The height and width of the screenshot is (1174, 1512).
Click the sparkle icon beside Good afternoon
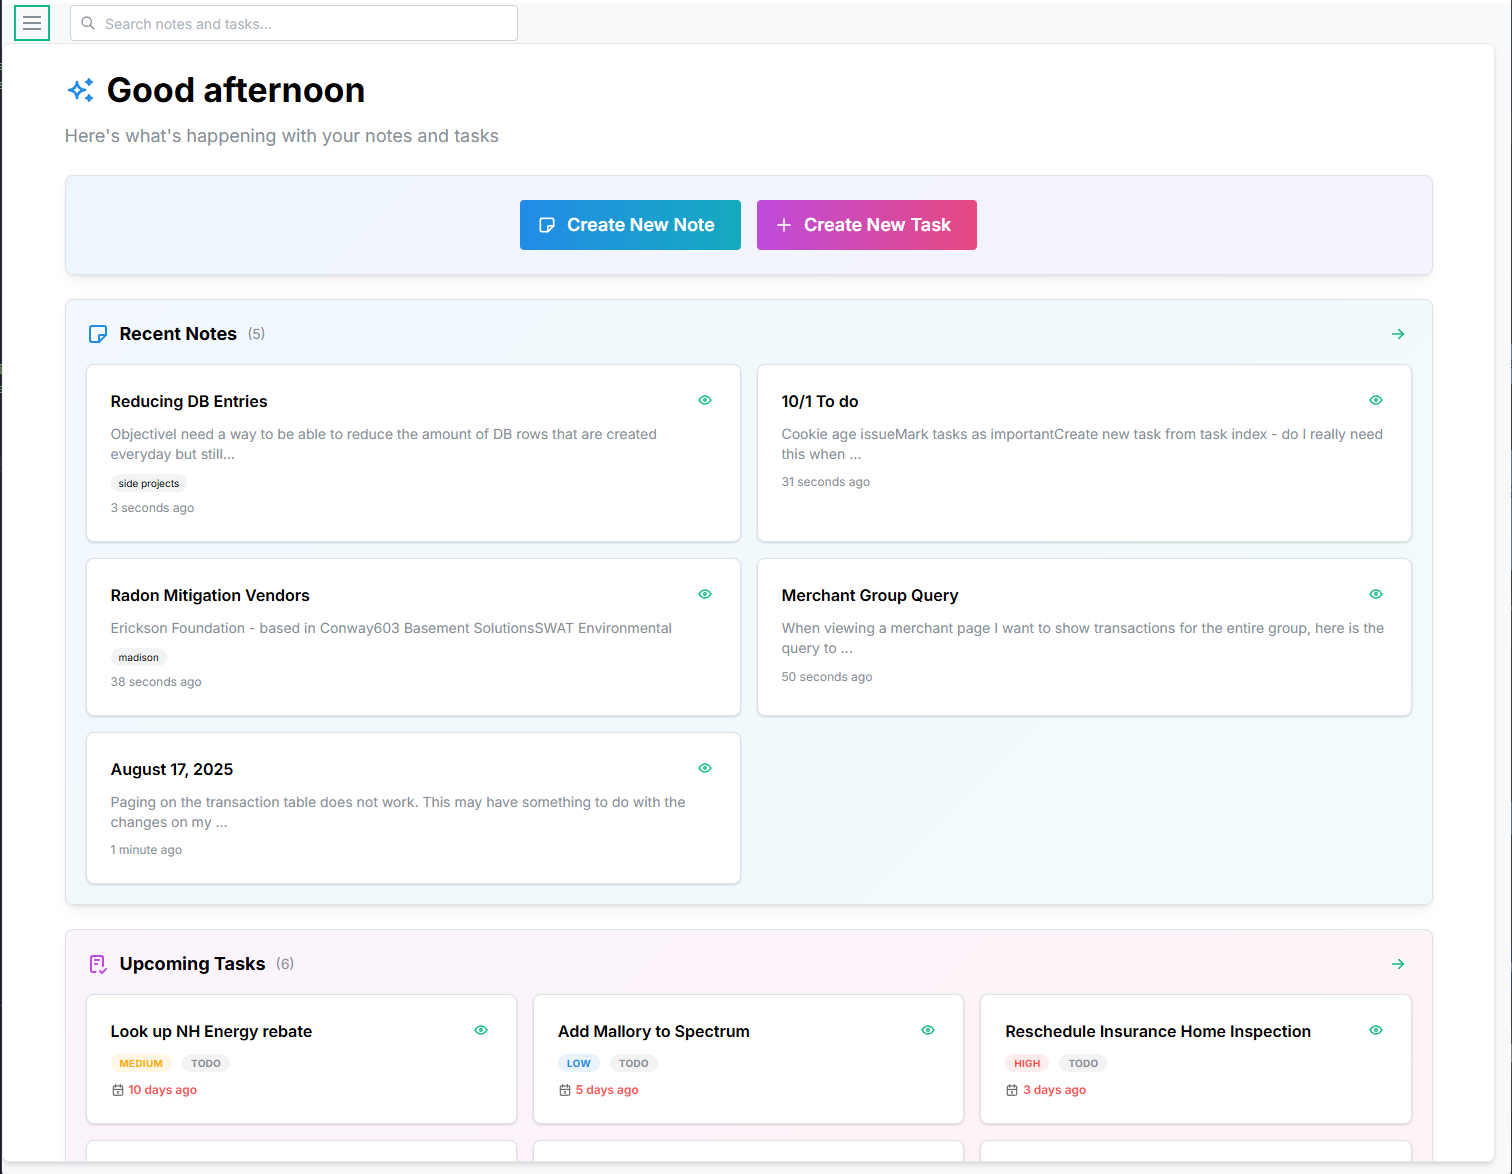coord(81,90)
